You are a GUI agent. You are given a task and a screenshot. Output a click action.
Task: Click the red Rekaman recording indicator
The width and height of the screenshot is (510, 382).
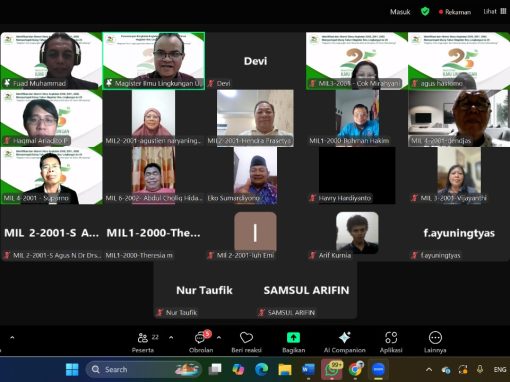(455, 12)
